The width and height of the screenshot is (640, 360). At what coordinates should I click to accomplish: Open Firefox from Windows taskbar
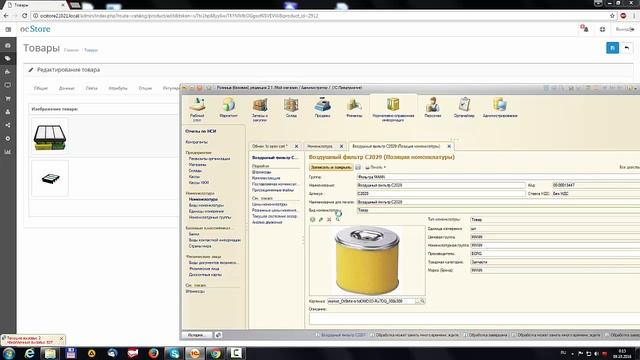click(153, 353)
